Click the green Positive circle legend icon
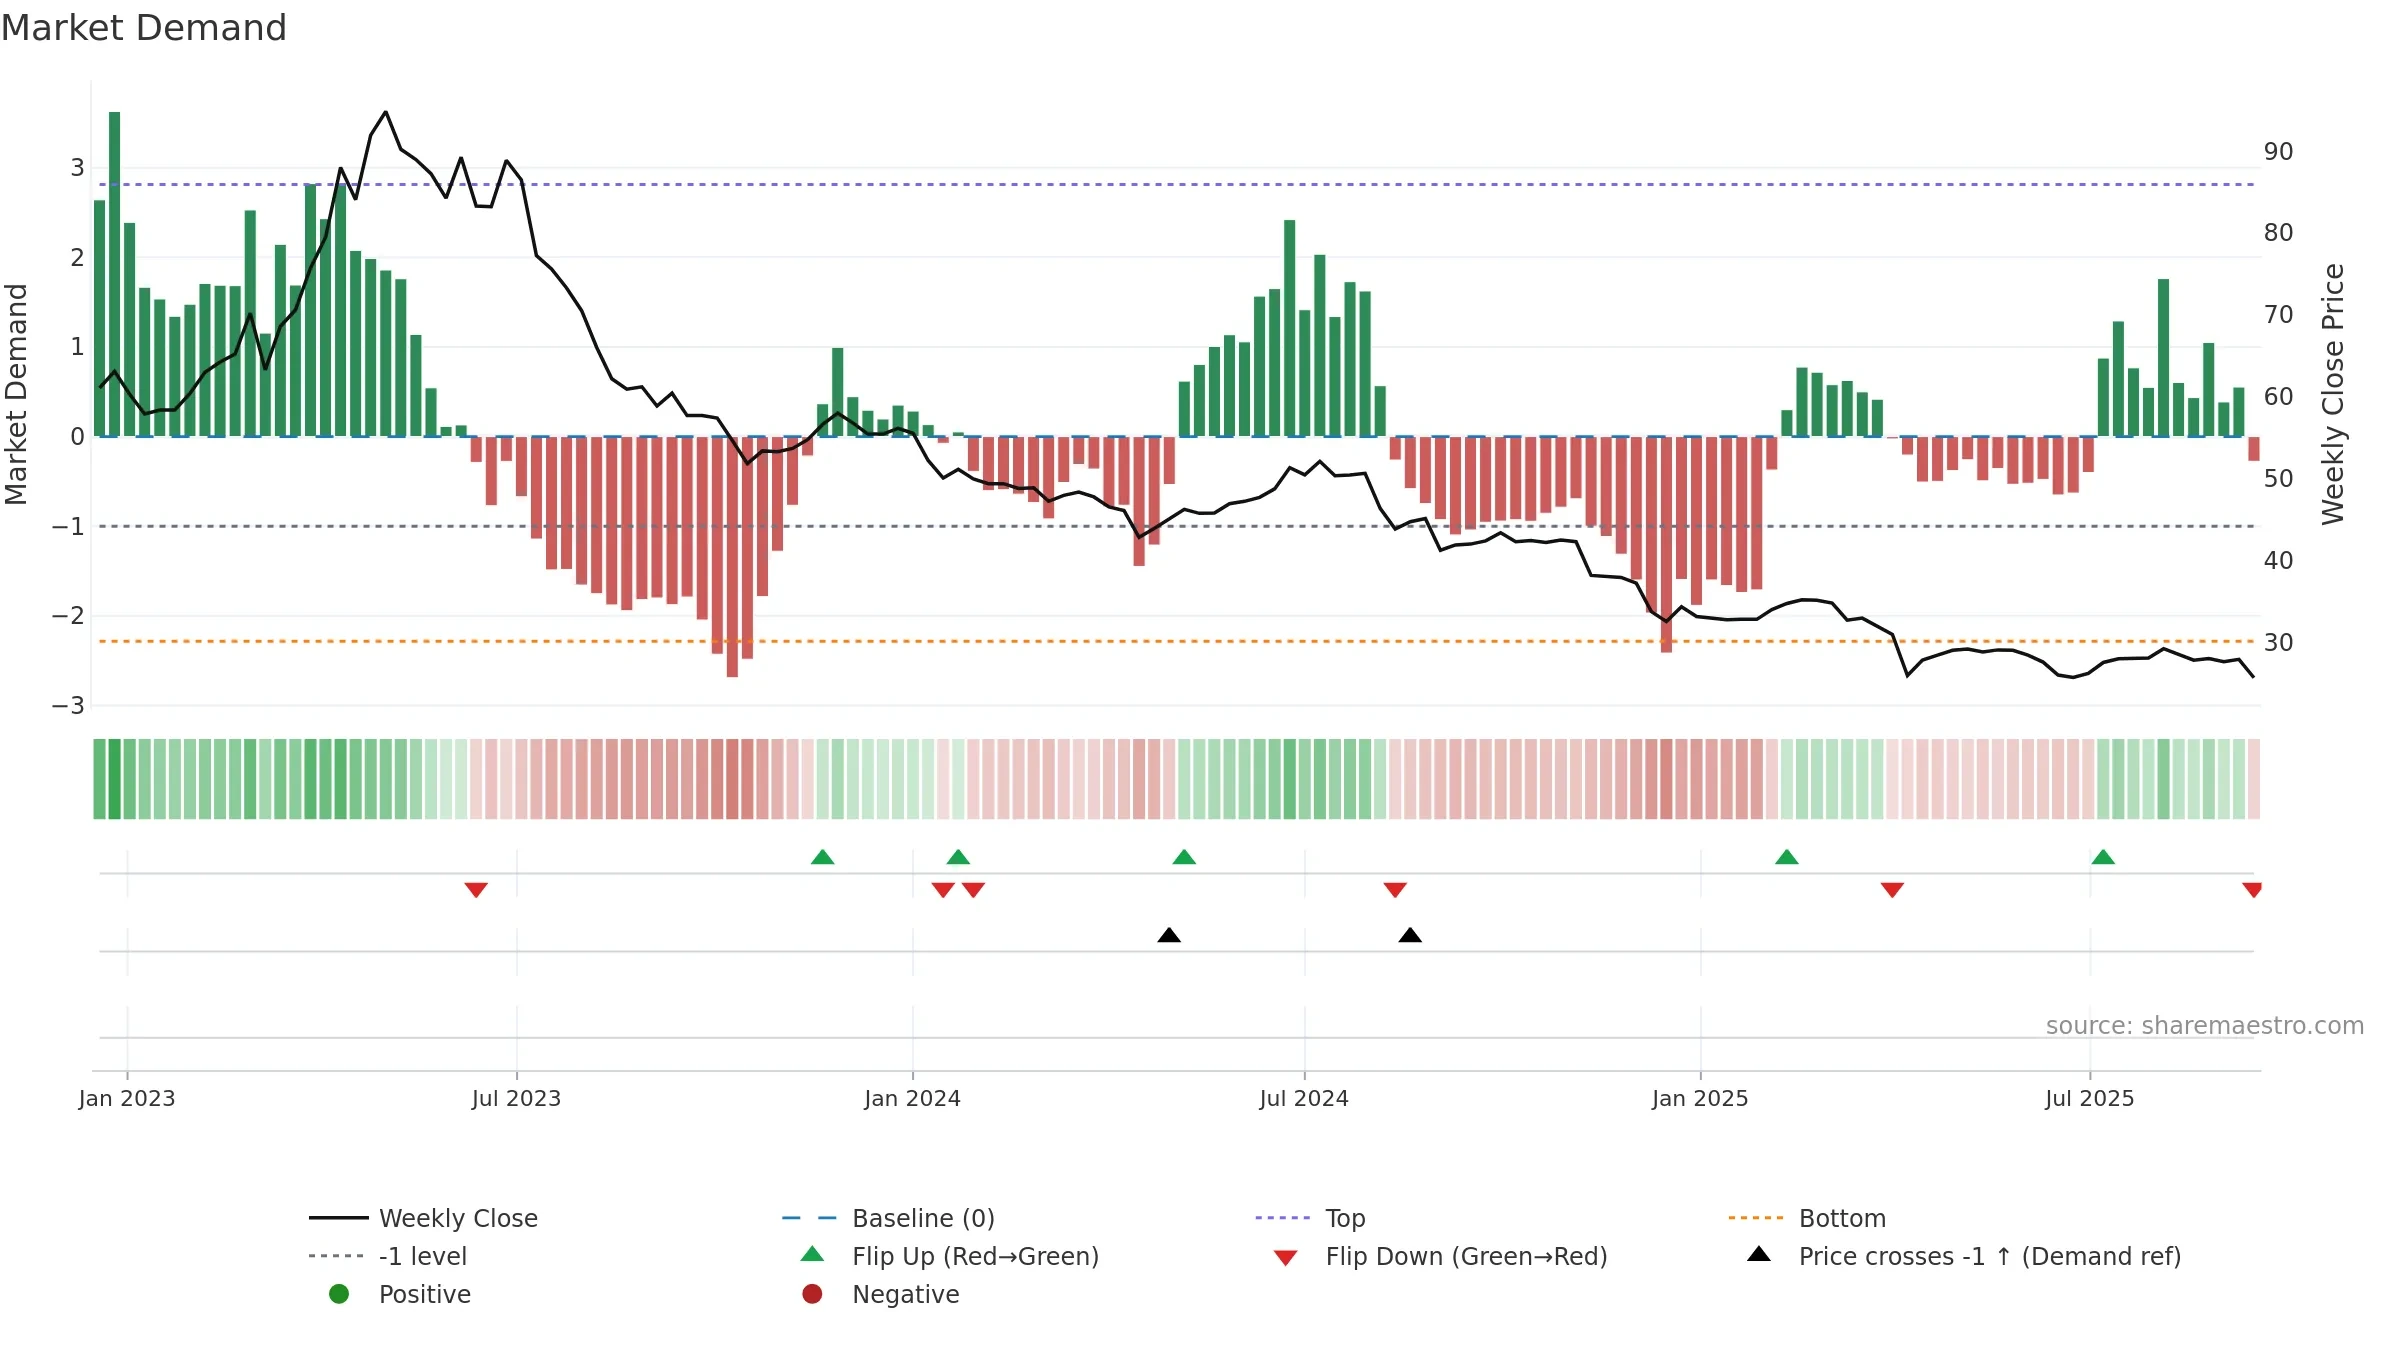The width and height of the screenshot is (2400, 1350). pyautogui.click(x=339, y=1294)
